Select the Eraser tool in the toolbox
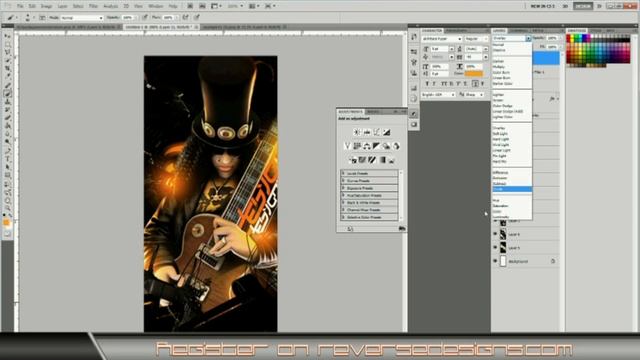Image resolution: width=640 pixels, height=360 pixels. pos(7,118)
